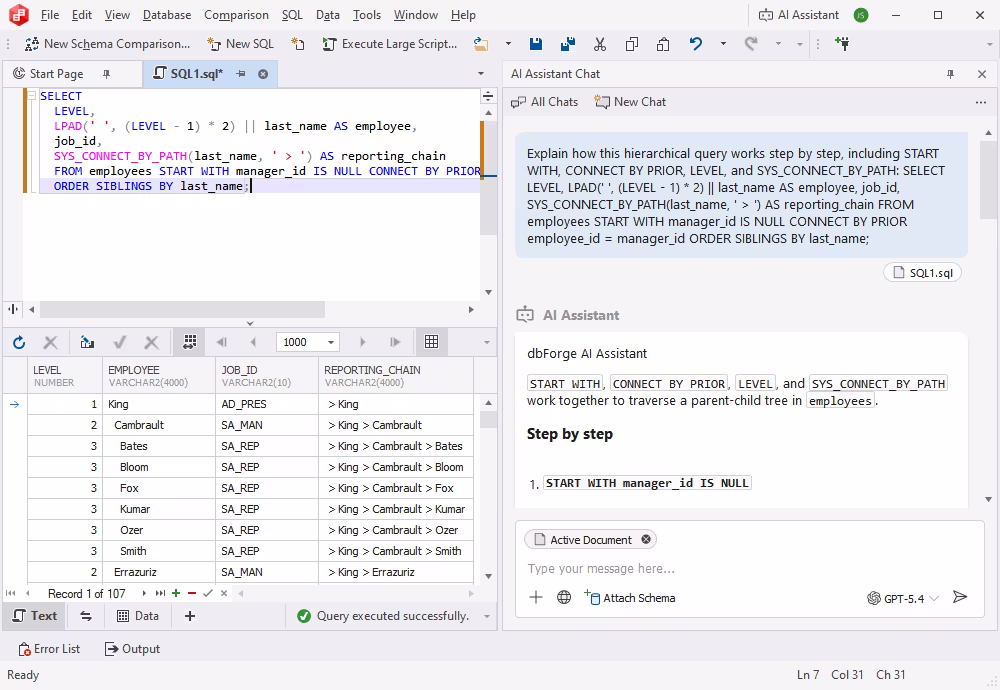Click the New Schema Comparison toolbar button
Screen dimensions: 1000x690
tap(107, 44)
